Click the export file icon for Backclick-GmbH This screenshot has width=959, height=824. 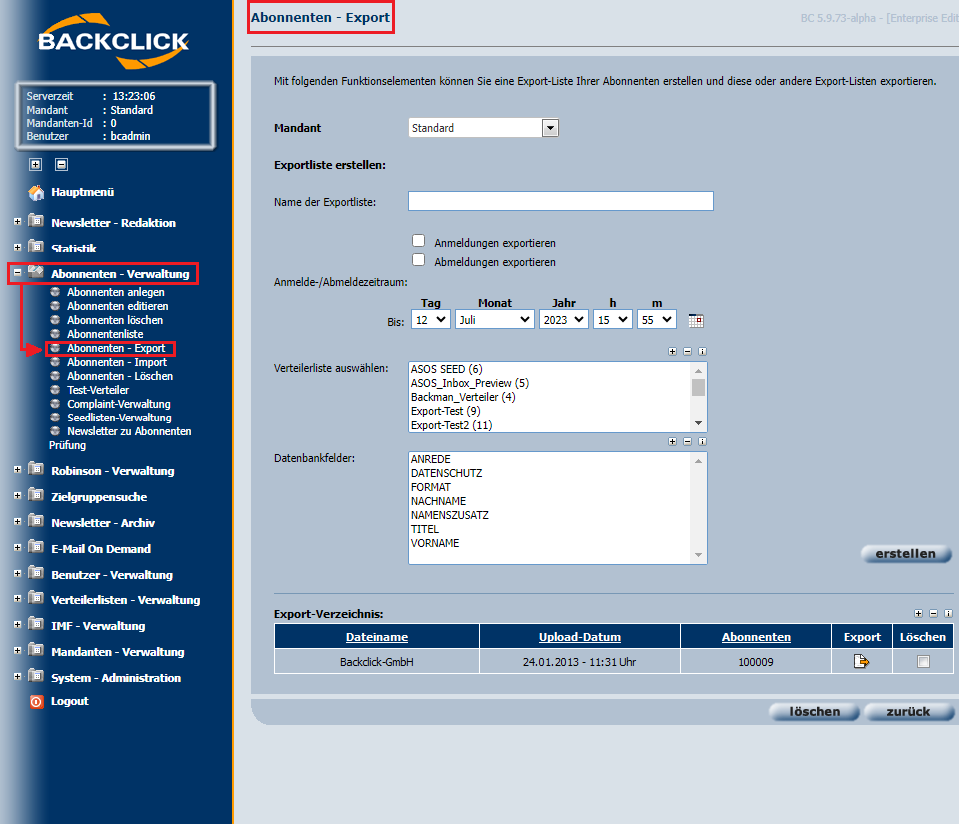point(861,661)
